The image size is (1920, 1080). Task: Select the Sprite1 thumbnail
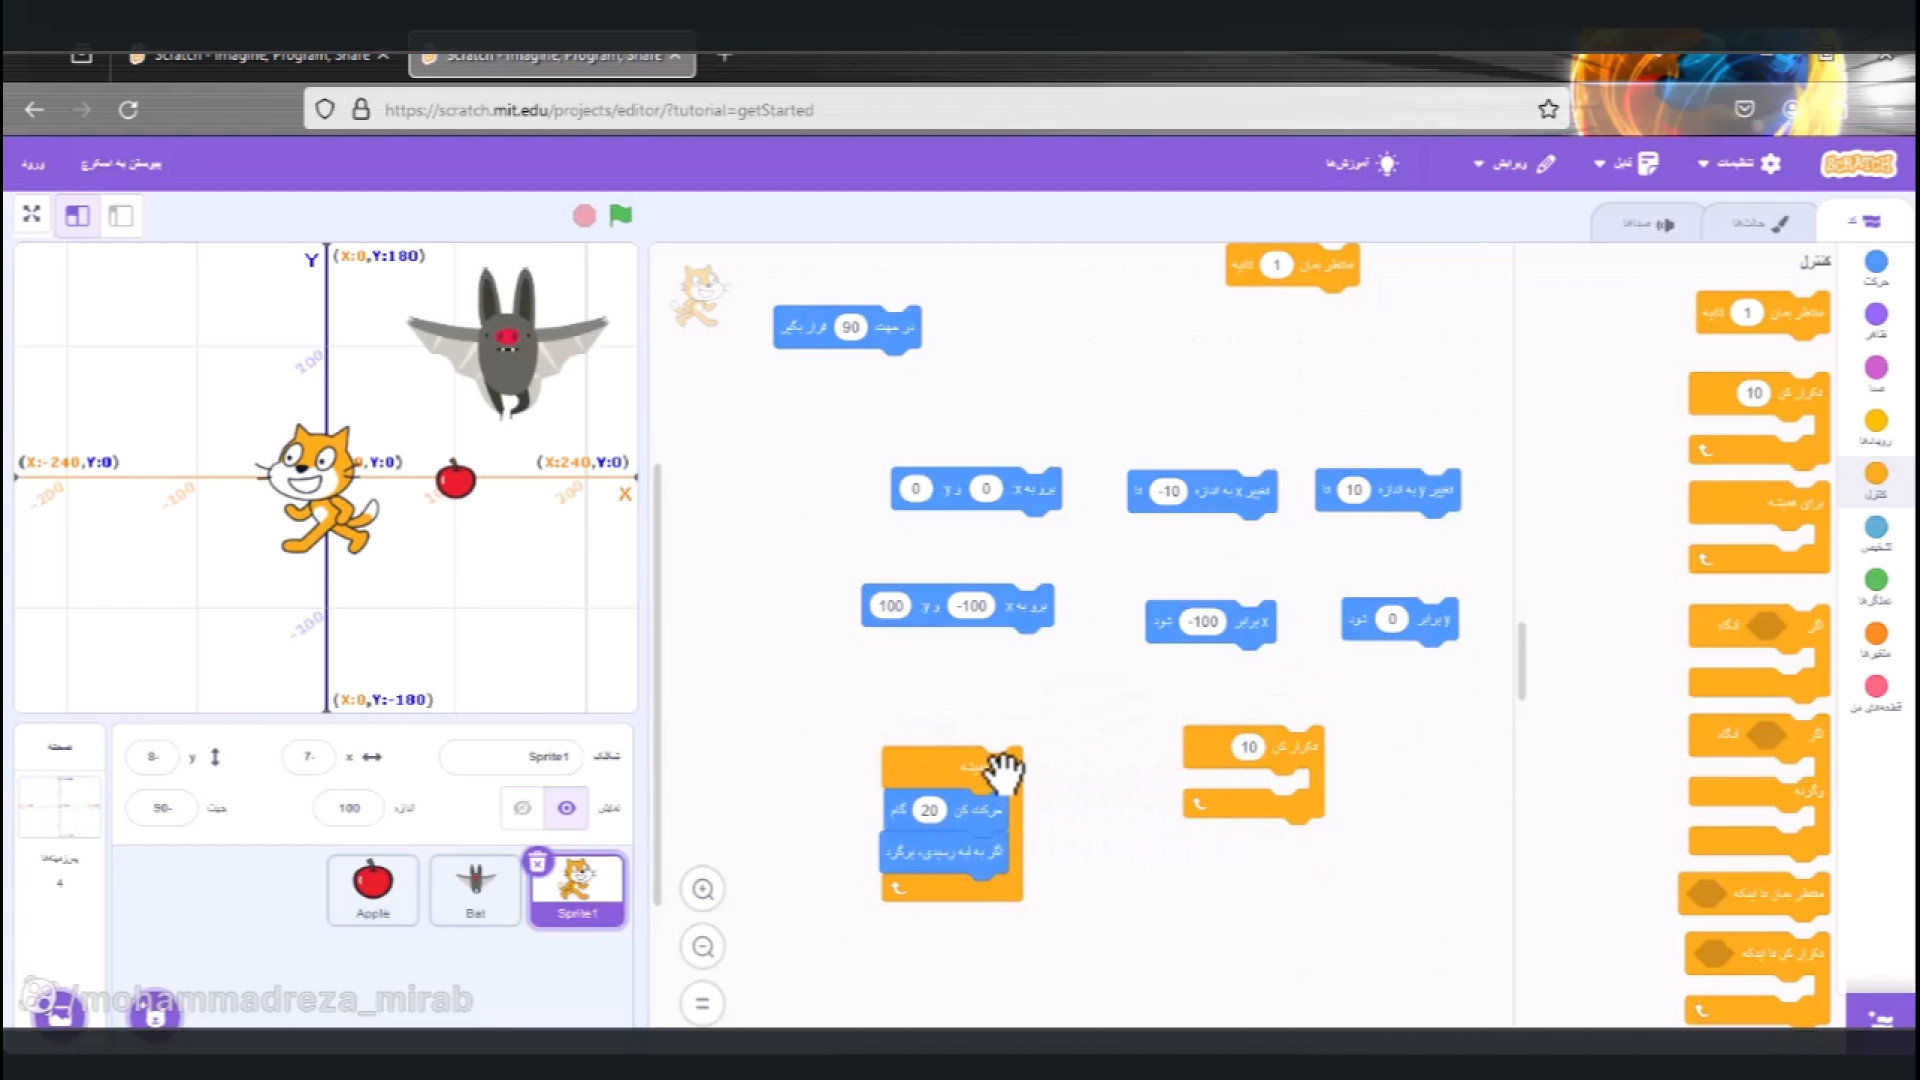[x=577, y=889]
